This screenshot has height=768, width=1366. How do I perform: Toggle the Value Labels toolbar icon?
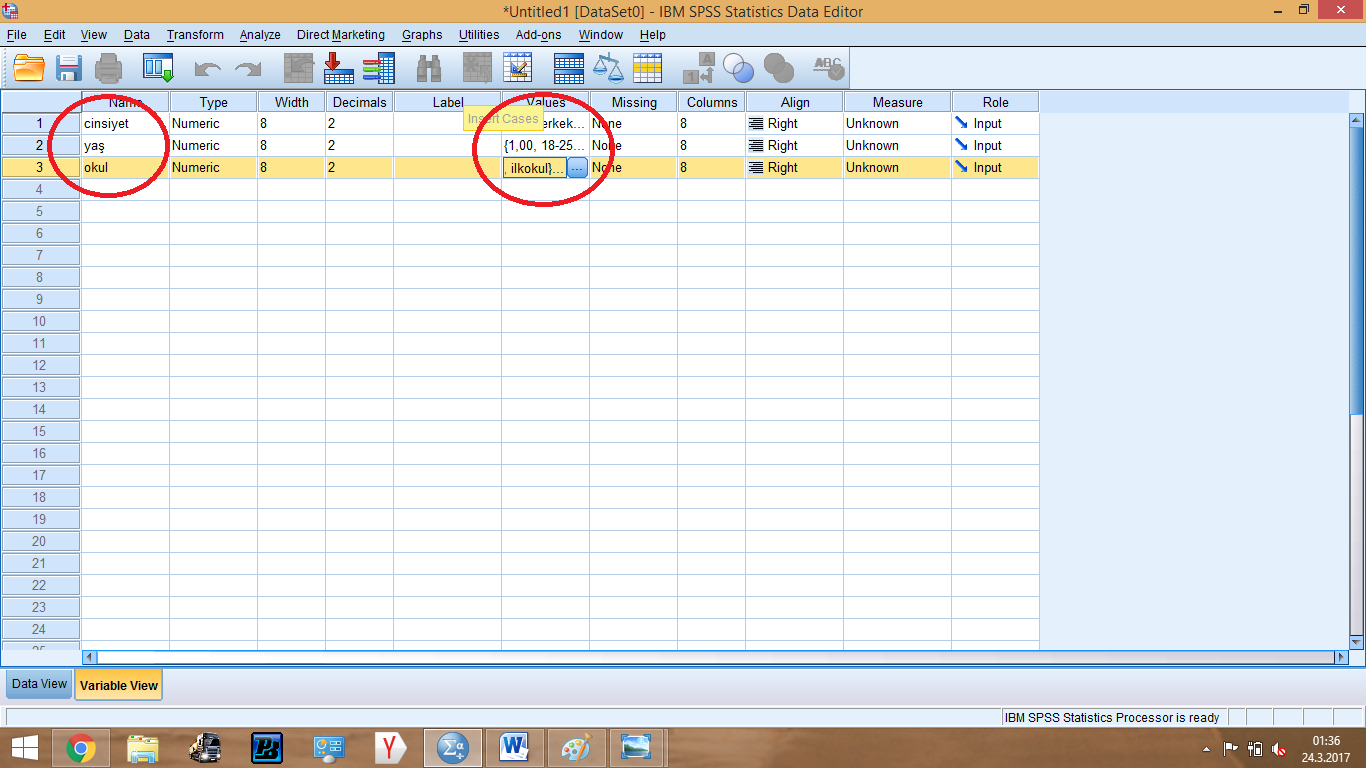699,68
